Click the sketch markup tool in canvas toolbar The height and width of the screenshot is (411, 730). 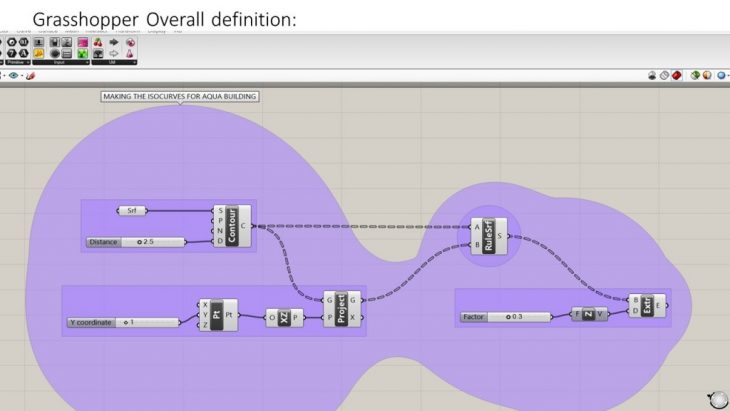pyautogui.click(x=31, y=75)
